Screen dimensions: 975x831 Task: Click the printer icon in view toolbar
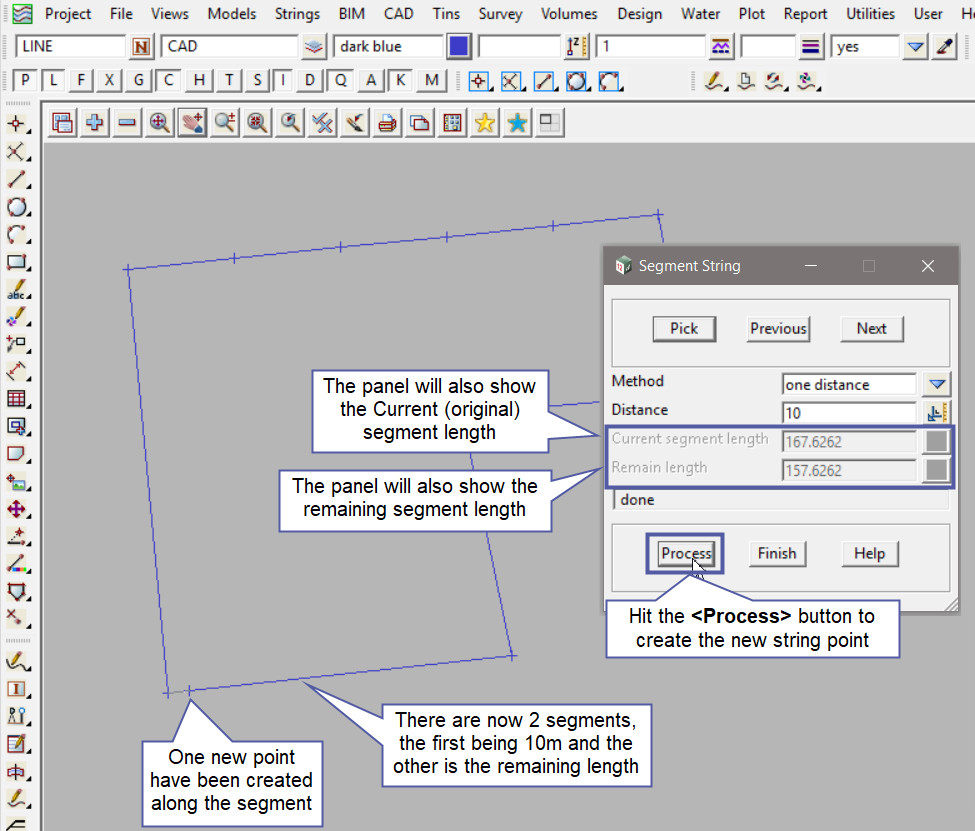387,123
